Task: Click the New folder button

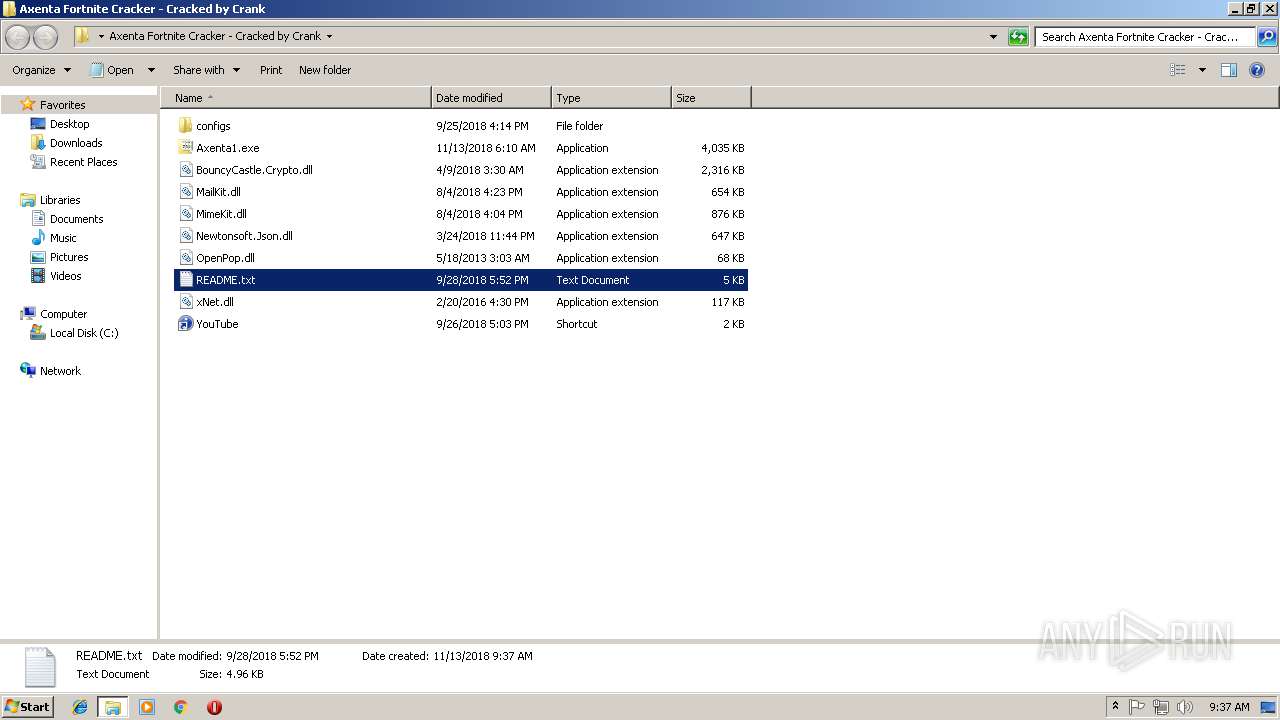Action: (325, 70)
